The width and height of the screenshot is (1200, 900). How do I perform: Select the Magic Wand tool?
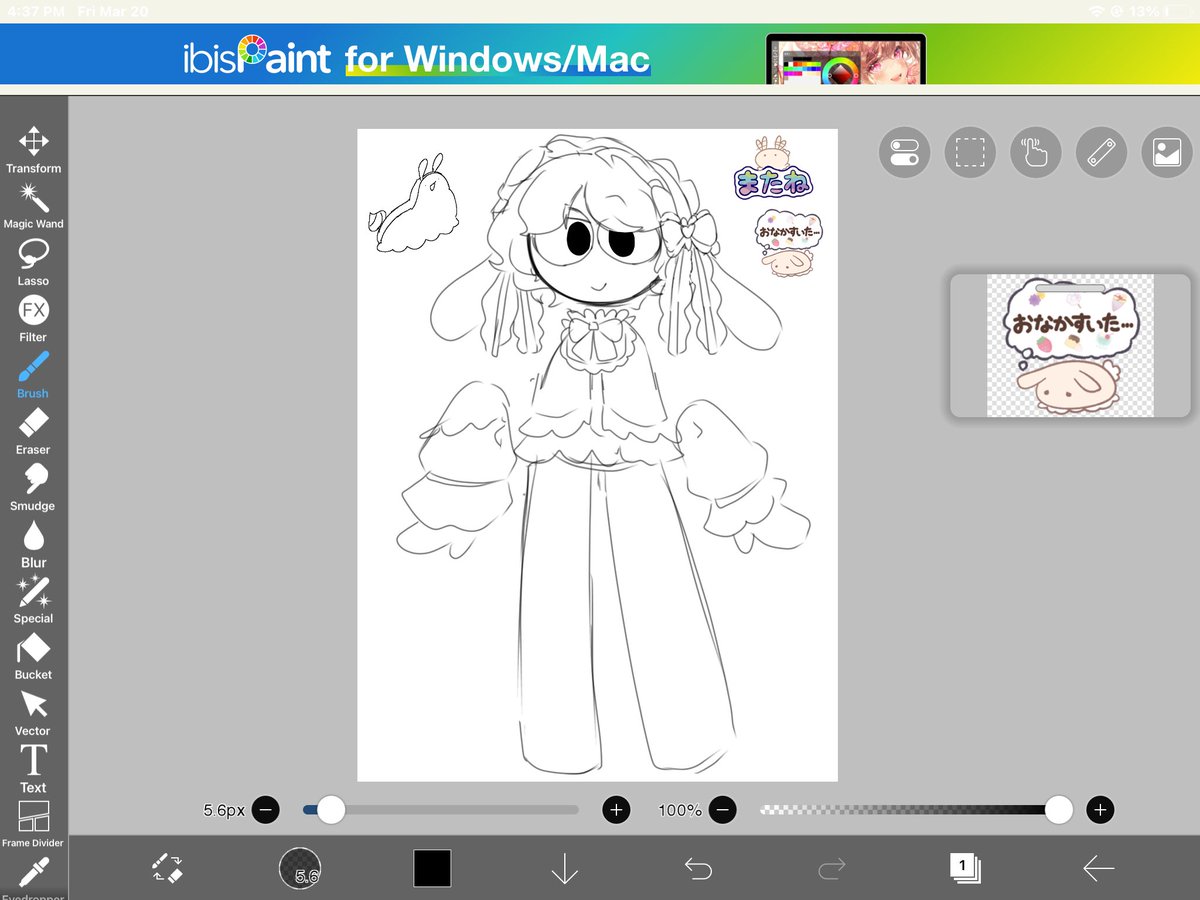tap(33, 206)
